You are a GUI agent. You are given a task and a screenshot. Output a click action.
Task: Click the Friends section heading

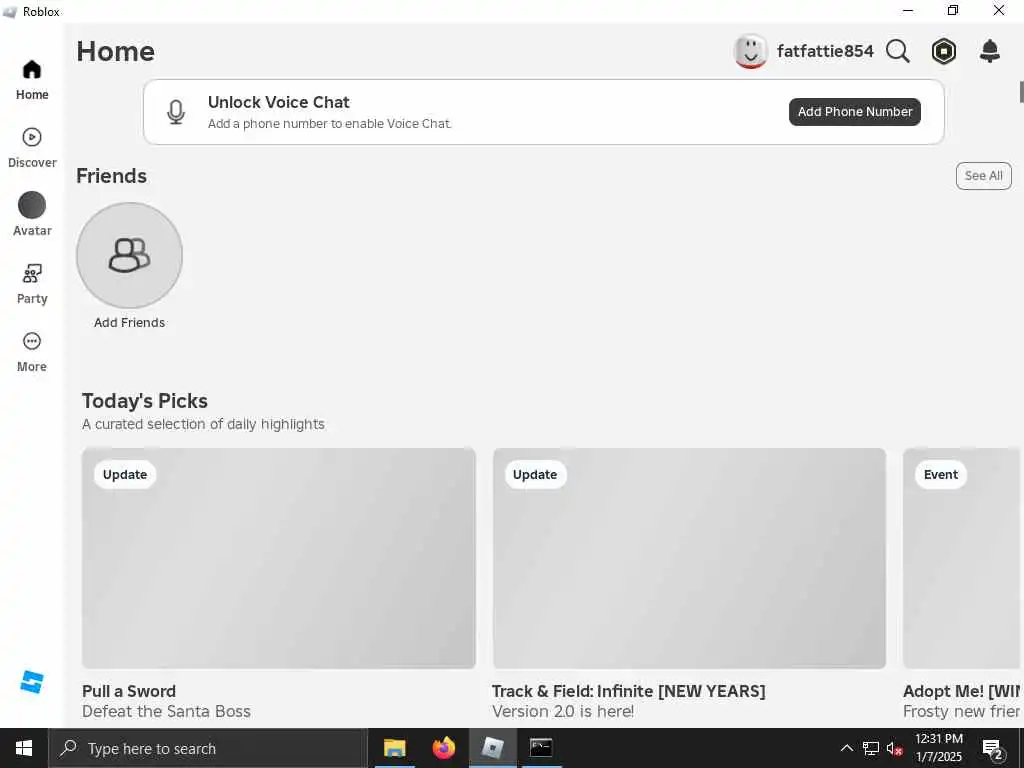[112, 176]
